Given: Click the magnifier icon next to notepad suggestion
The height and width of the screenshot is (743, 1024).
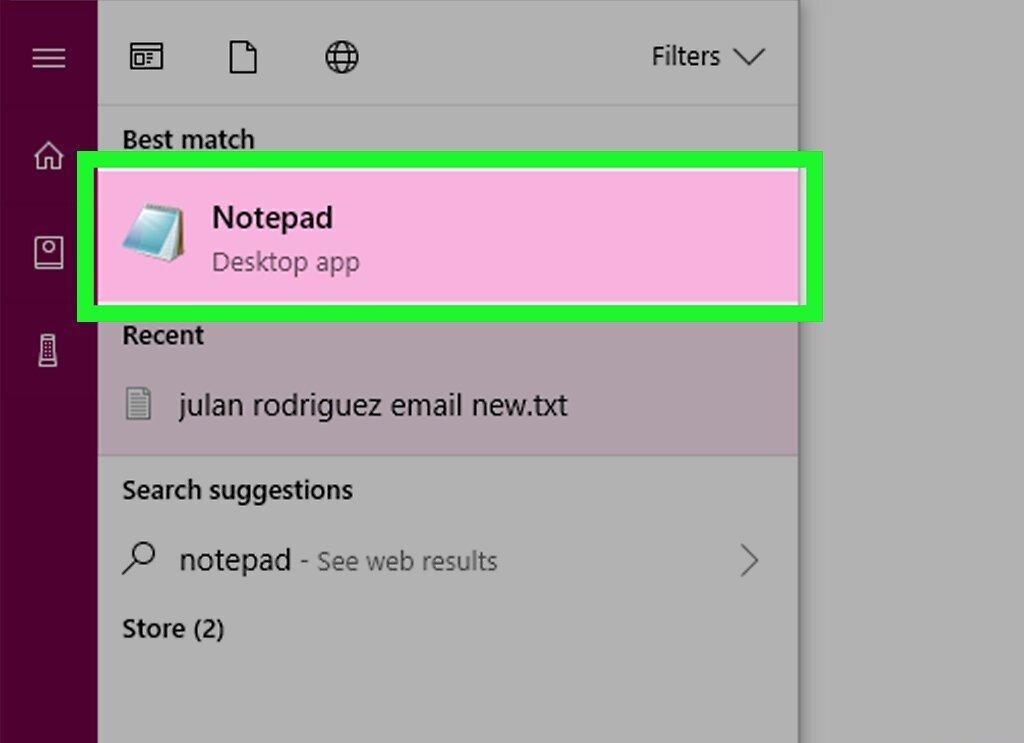Looking at the screenshot, I should point(138,559).
